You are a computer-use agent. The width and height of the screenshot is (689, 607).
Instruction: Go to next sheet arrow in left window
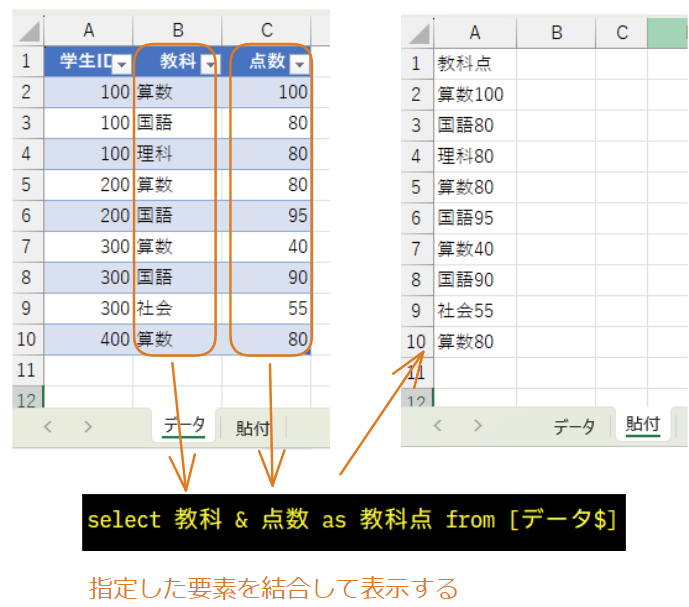(88, 426)
